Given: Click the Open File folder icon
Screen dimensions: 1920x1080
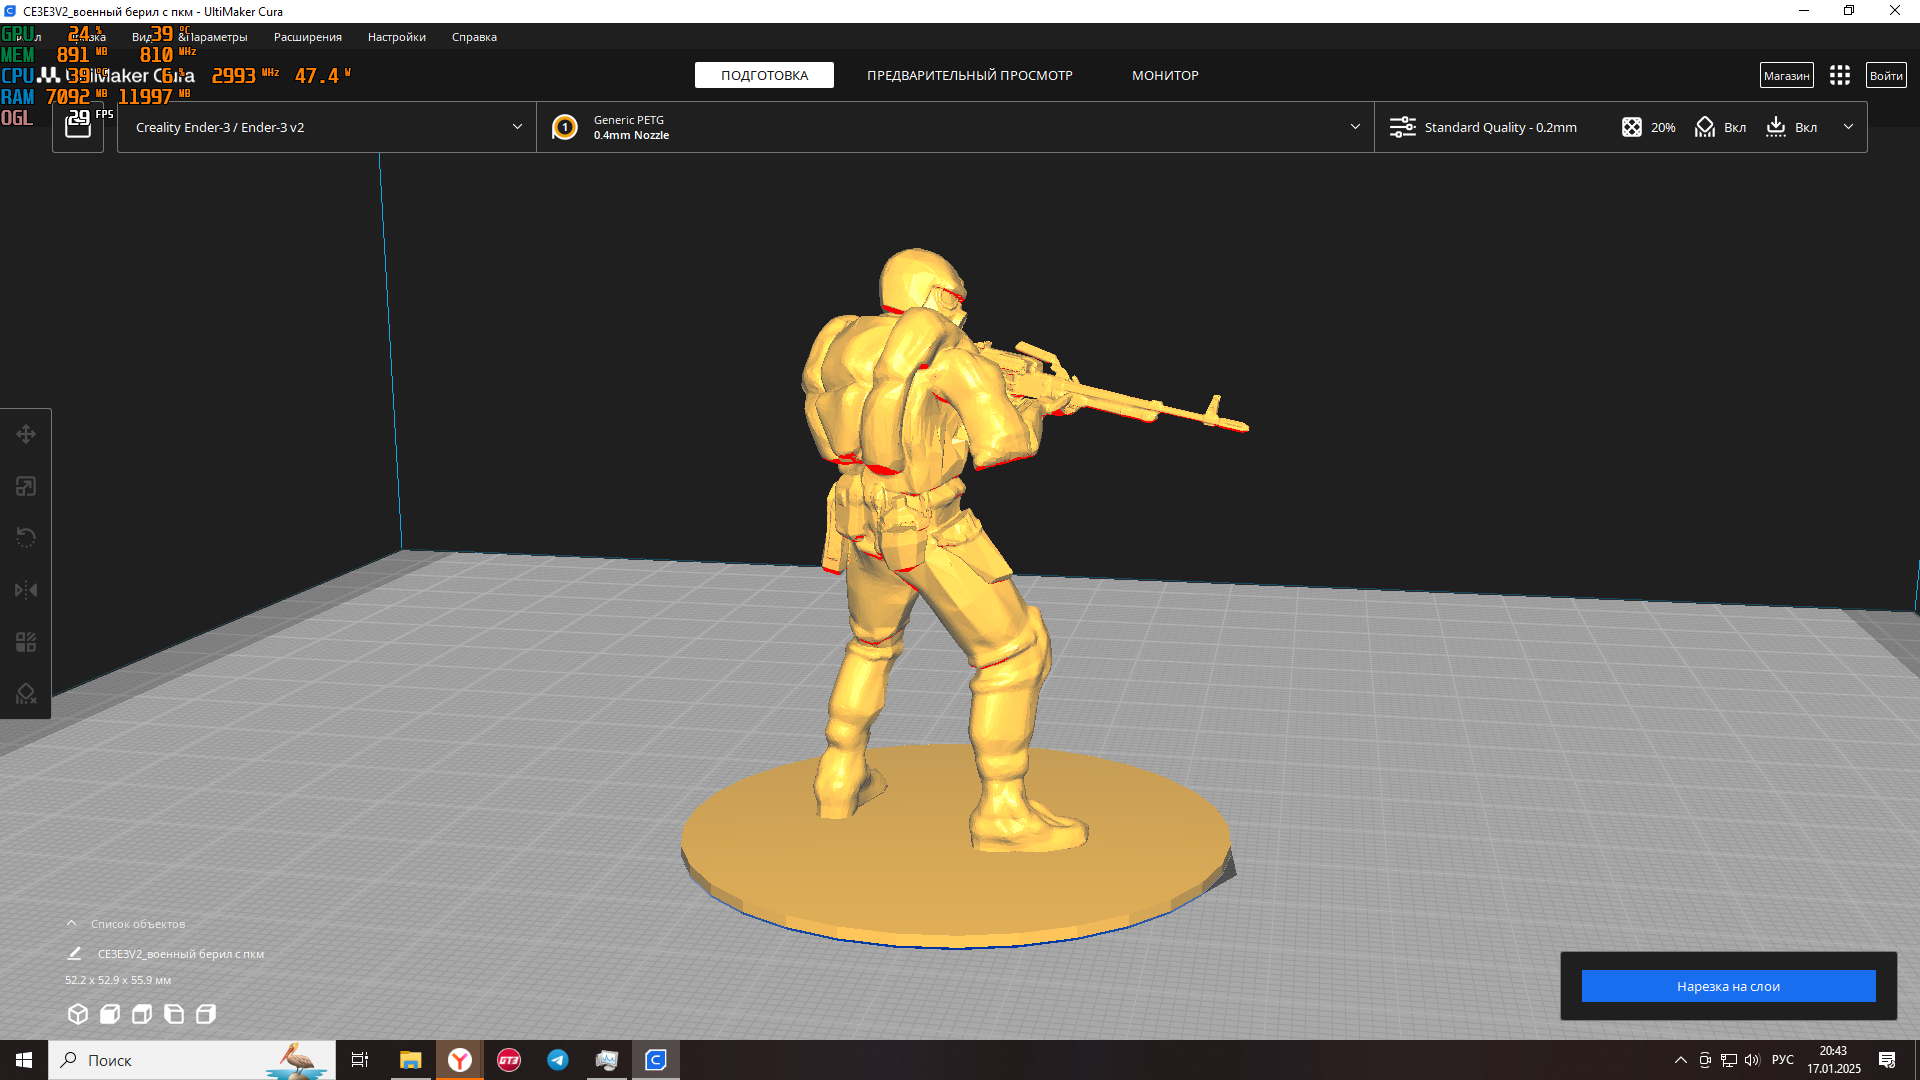Looking at the screenshot, I should tap(78, 126).
